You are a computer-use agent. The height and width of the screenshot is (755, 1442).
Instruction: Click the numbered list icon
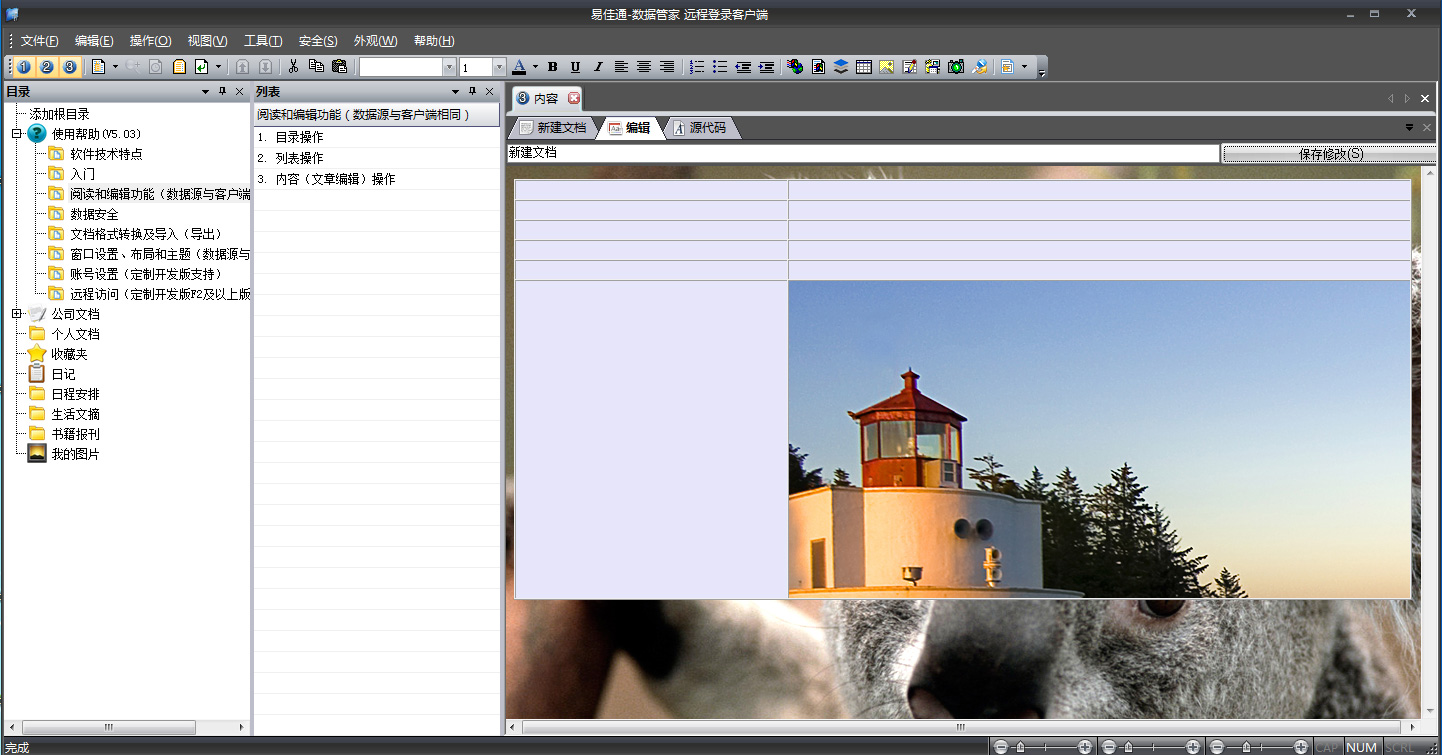[x=697, y=67]
